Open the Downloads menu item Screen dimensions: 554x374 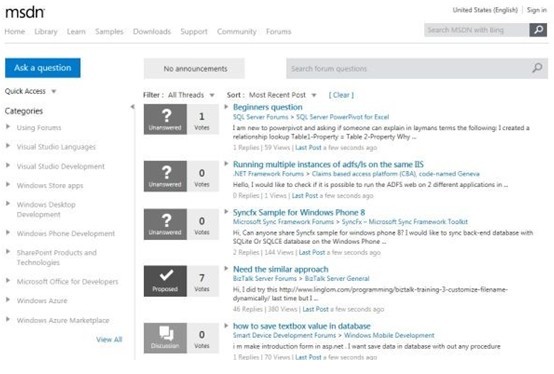(152, 31)
